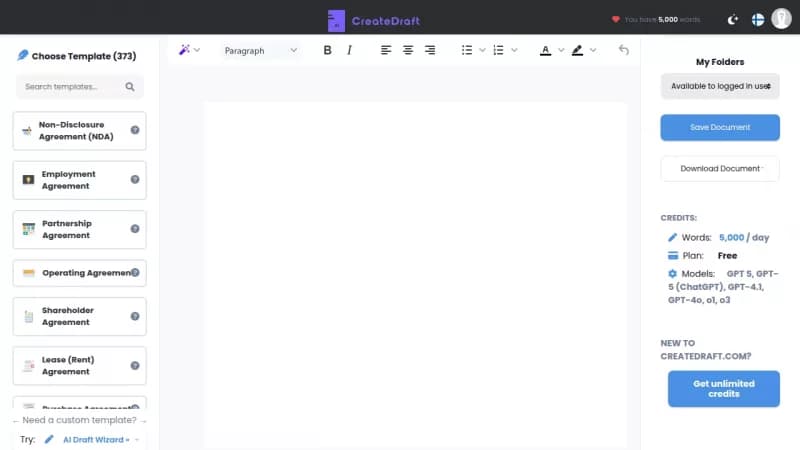Show help for Non-Disclosure Agreement template

[x=135, y=130]
